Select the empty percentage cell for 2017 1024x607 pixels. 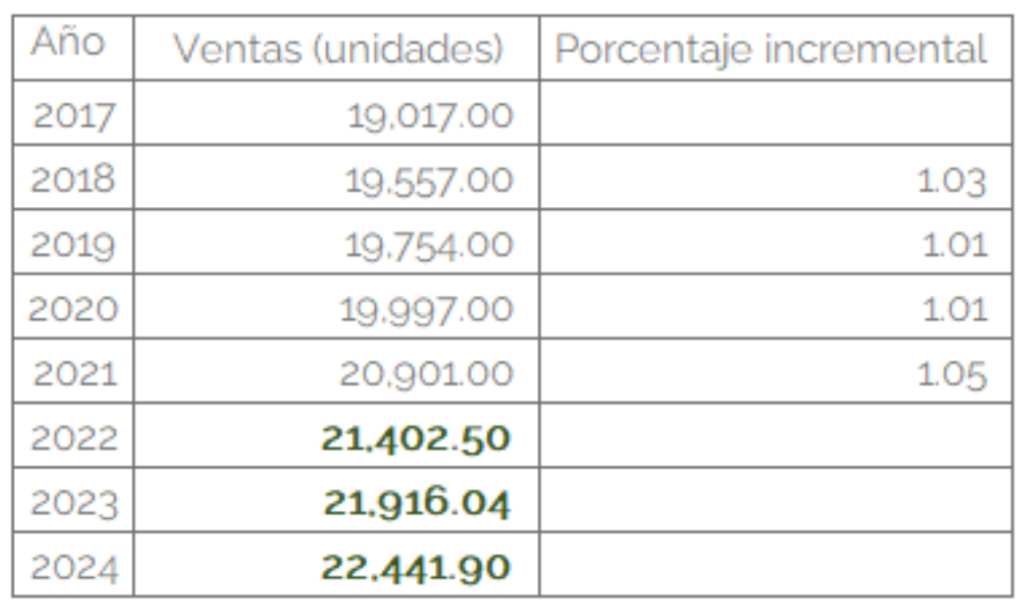tap(776, 113)
